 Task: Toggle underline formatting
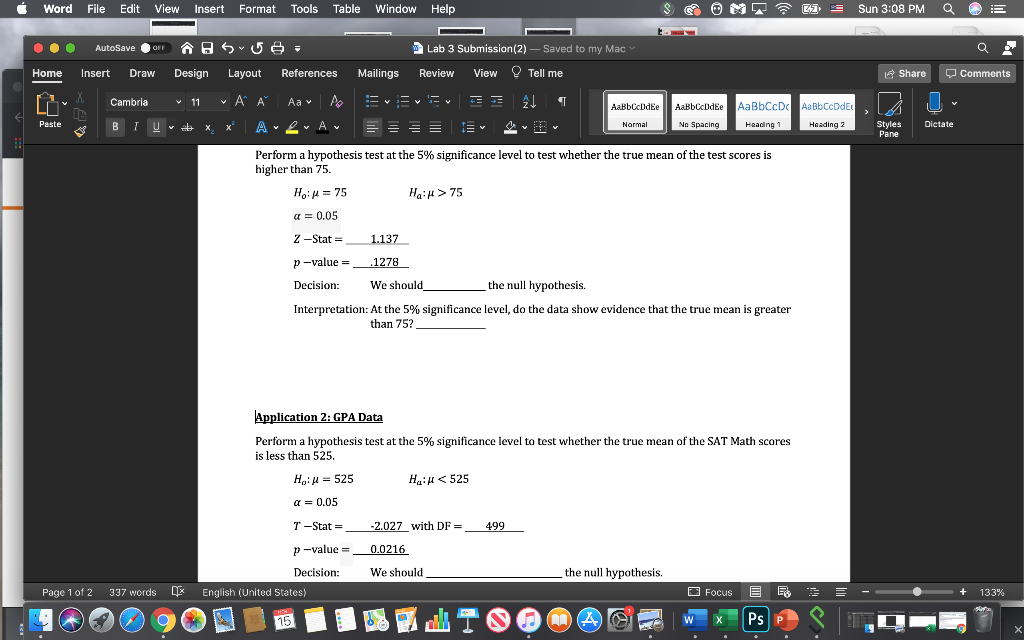coord(157,127)
